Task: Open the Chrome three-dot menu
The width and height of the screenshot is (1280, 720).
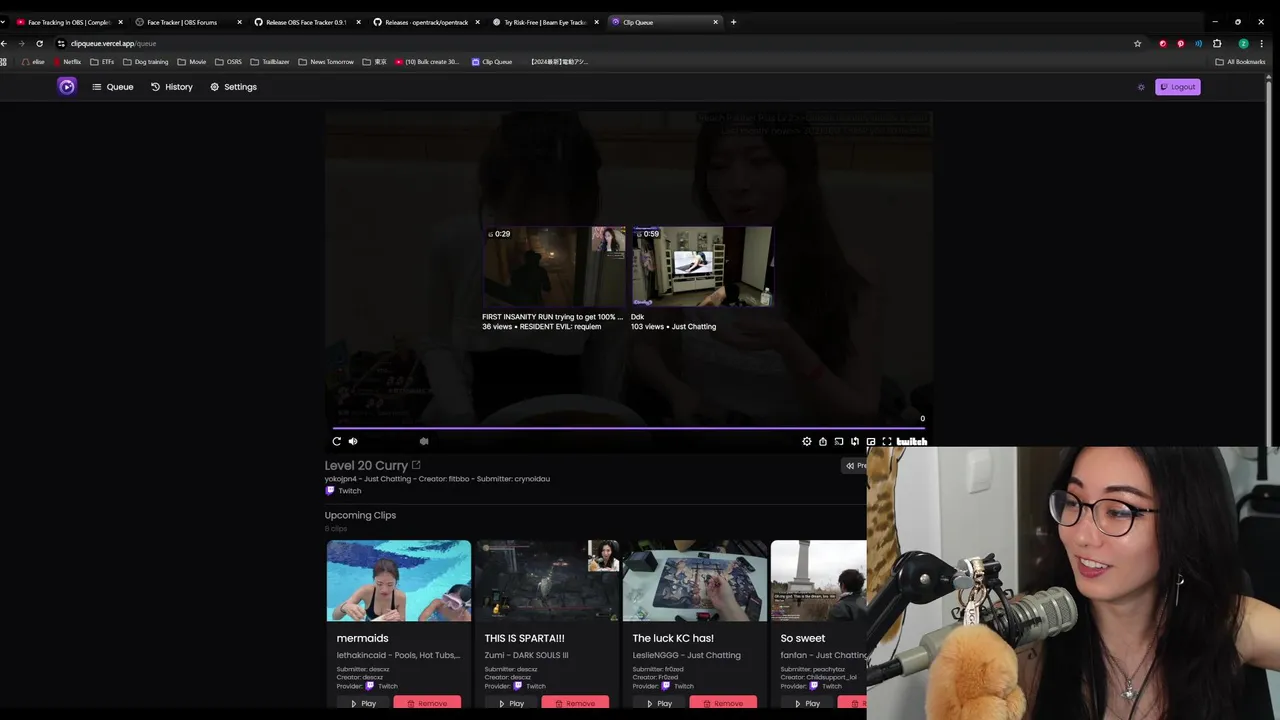Action: 1262,43
